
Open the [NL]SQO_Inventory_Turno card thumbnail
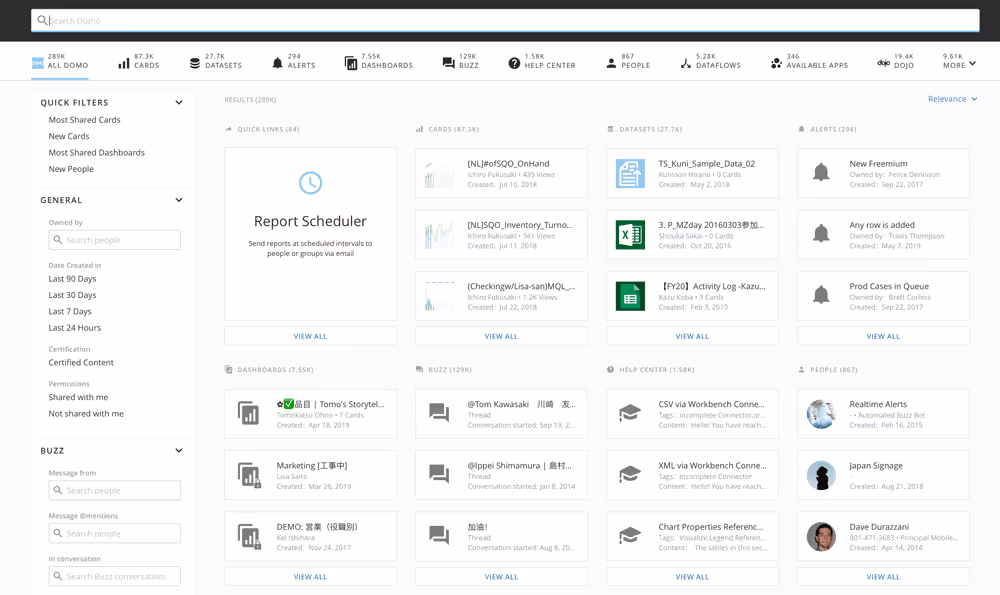pyautogui.click(x=439, y=235)
